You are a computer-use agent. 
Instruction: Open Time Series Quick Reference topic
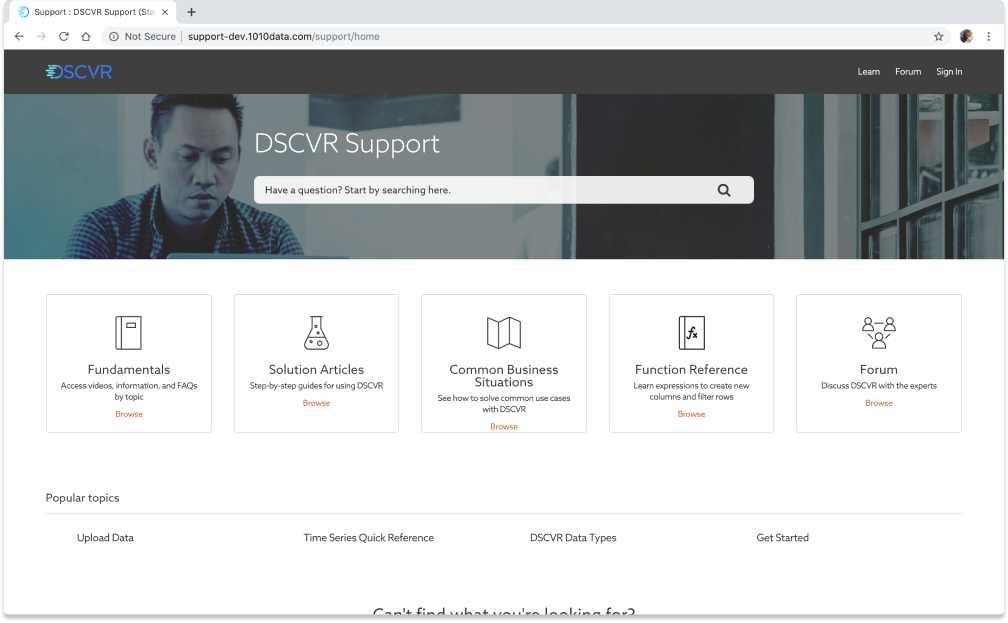368,538
